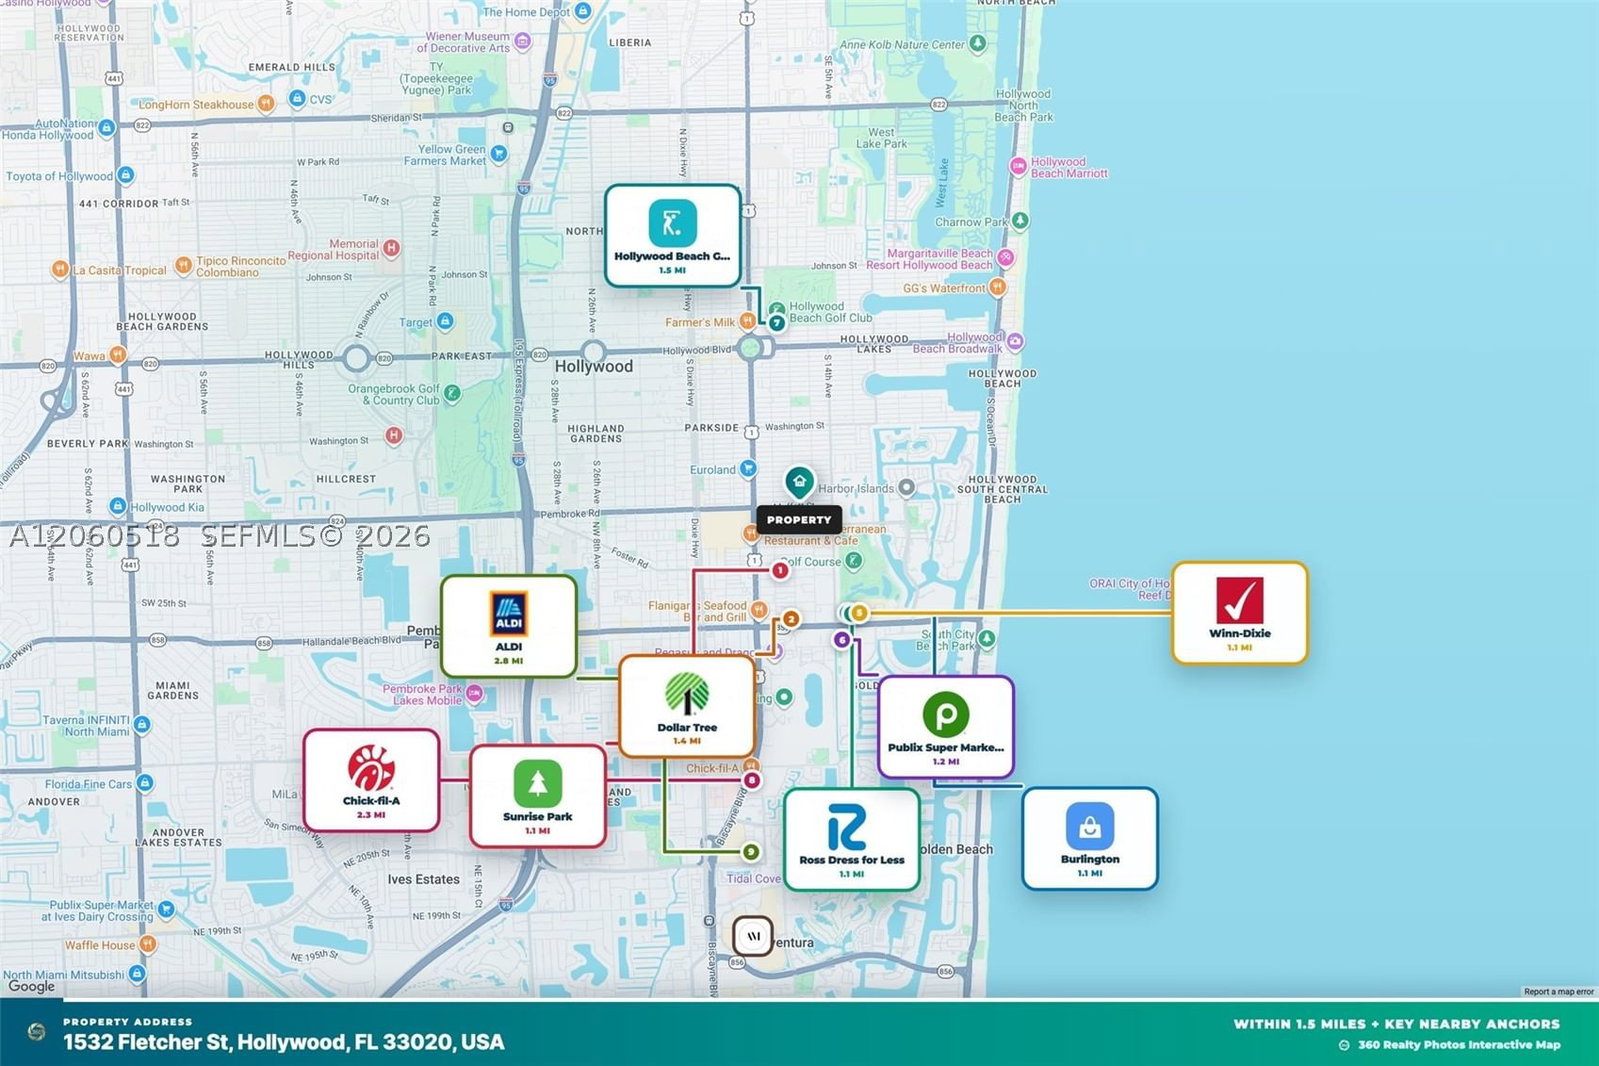The image size is (1599, 1066).
Task: Click Orangebrook Golf & Country Club pin
Action: point(452,393)
